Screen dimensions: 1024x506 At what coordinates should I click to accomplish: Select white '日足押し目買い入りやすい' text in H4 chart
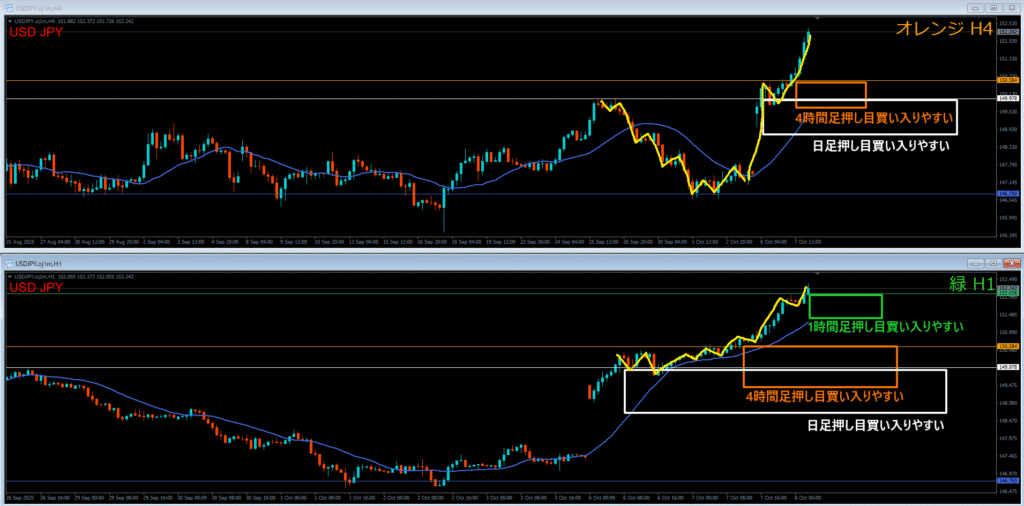pos(880,146)
